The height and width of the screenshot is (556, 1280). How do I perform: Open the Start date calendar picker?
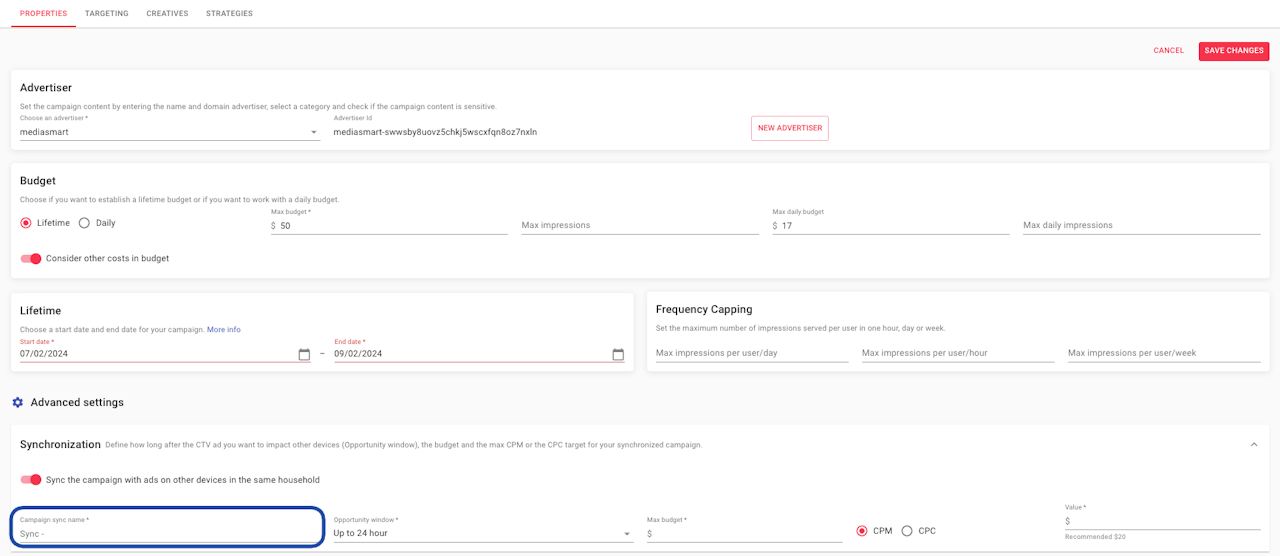tap(304, 354)
